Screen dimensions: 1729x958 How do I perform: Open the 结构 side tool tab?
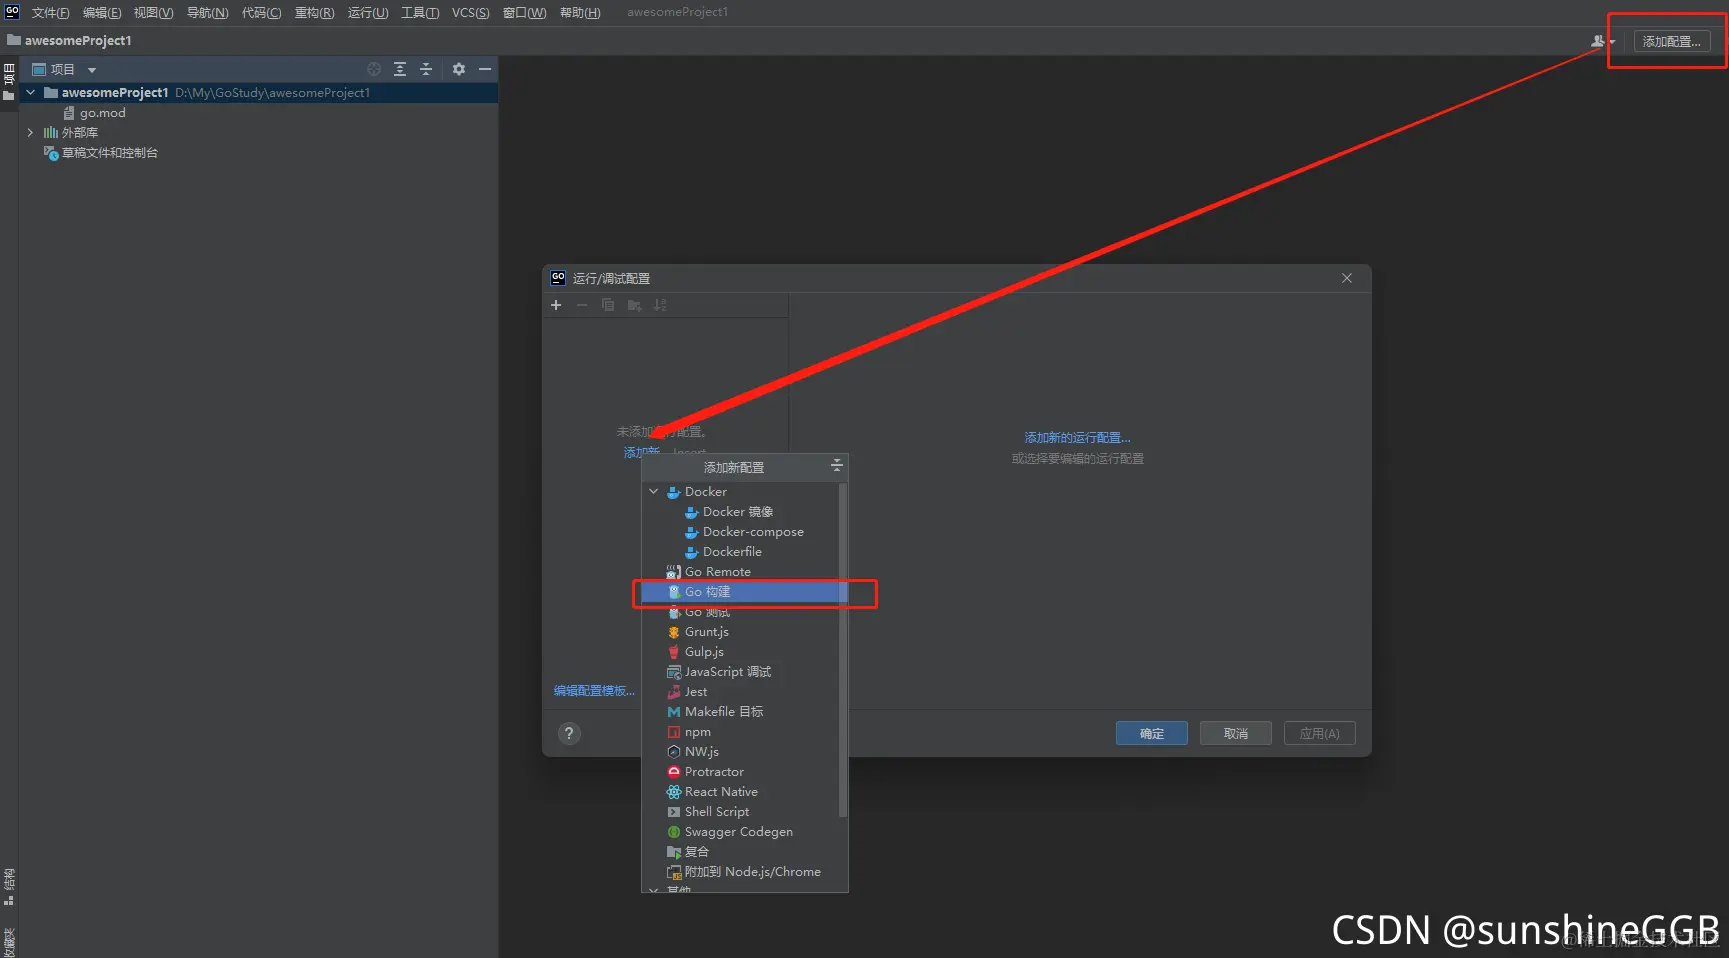(x=9, y=886)
